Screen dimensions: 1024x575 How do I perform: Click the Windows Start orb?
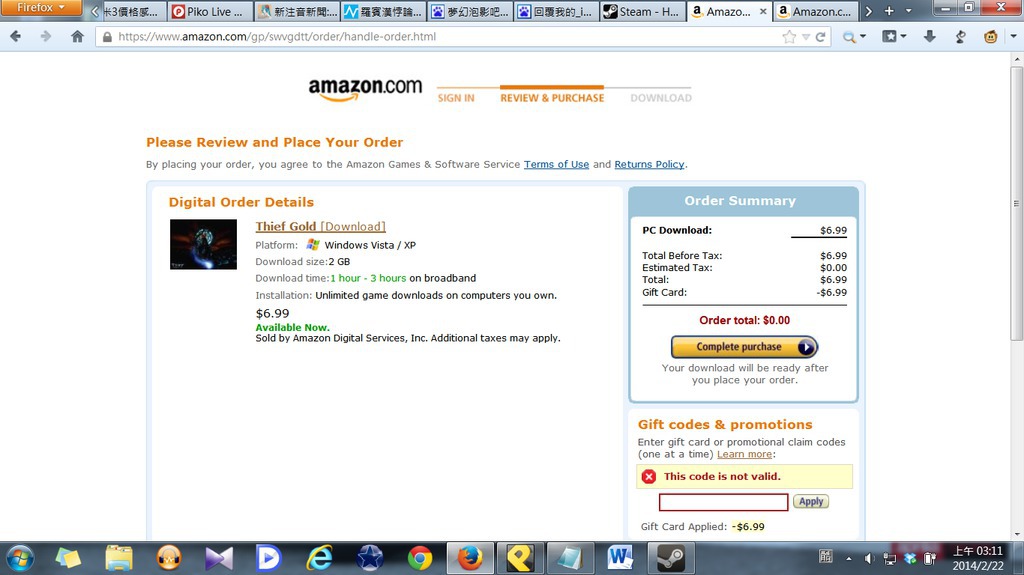20,559
